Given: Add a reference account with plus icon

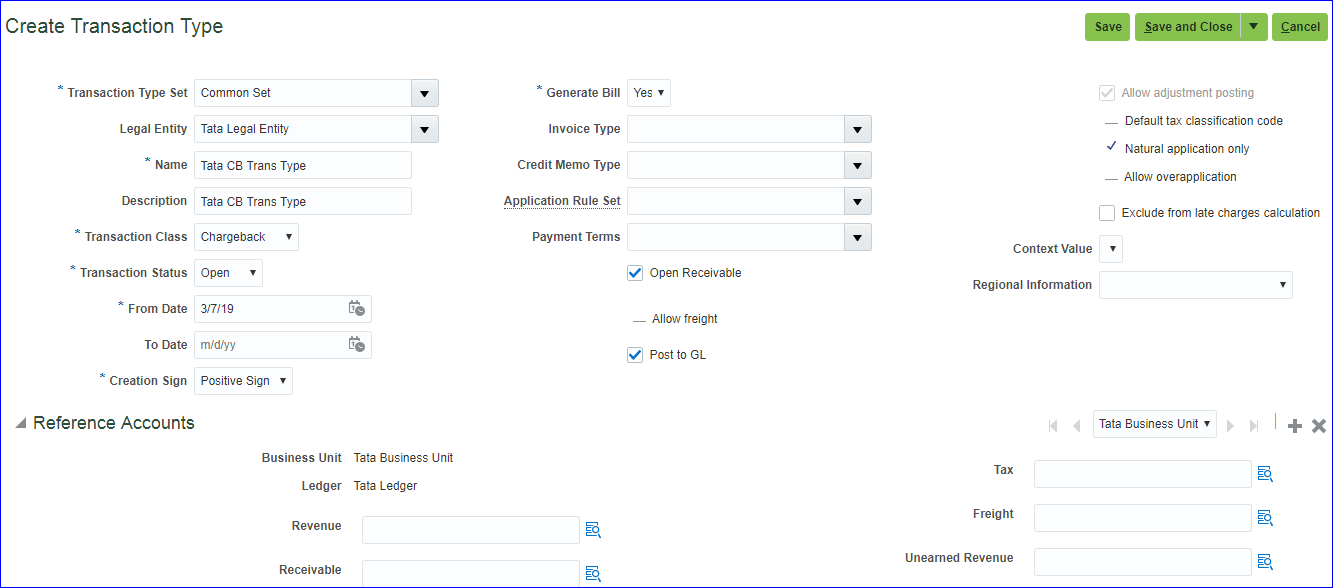Looking at the screenshot, I should point(1295,426).
